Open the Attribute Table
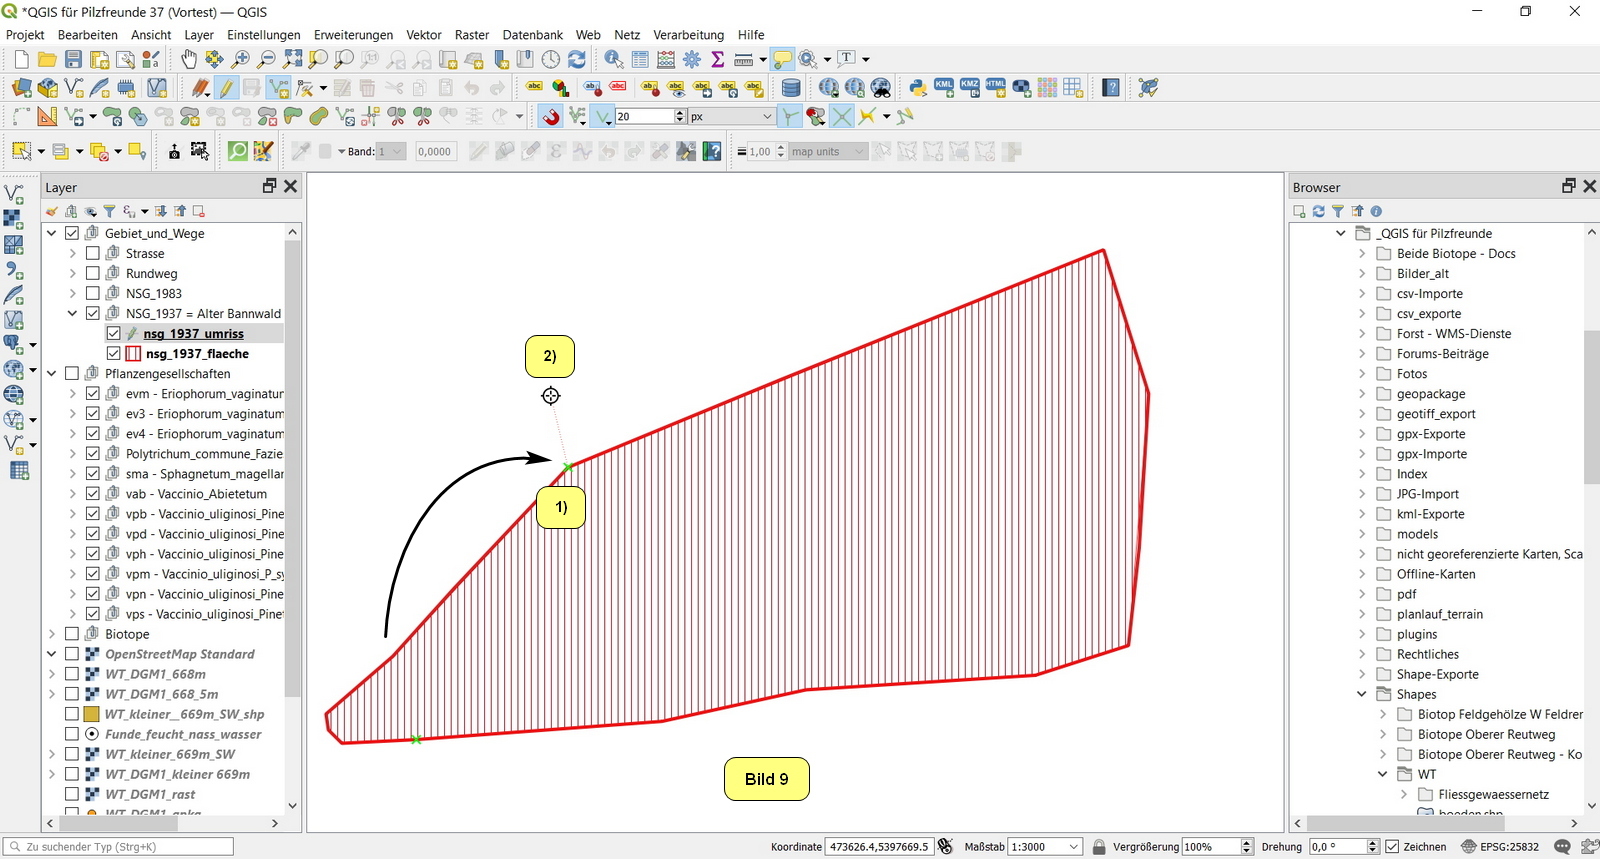The width and height of the screenshot is (1600, 859). [640, 60]
